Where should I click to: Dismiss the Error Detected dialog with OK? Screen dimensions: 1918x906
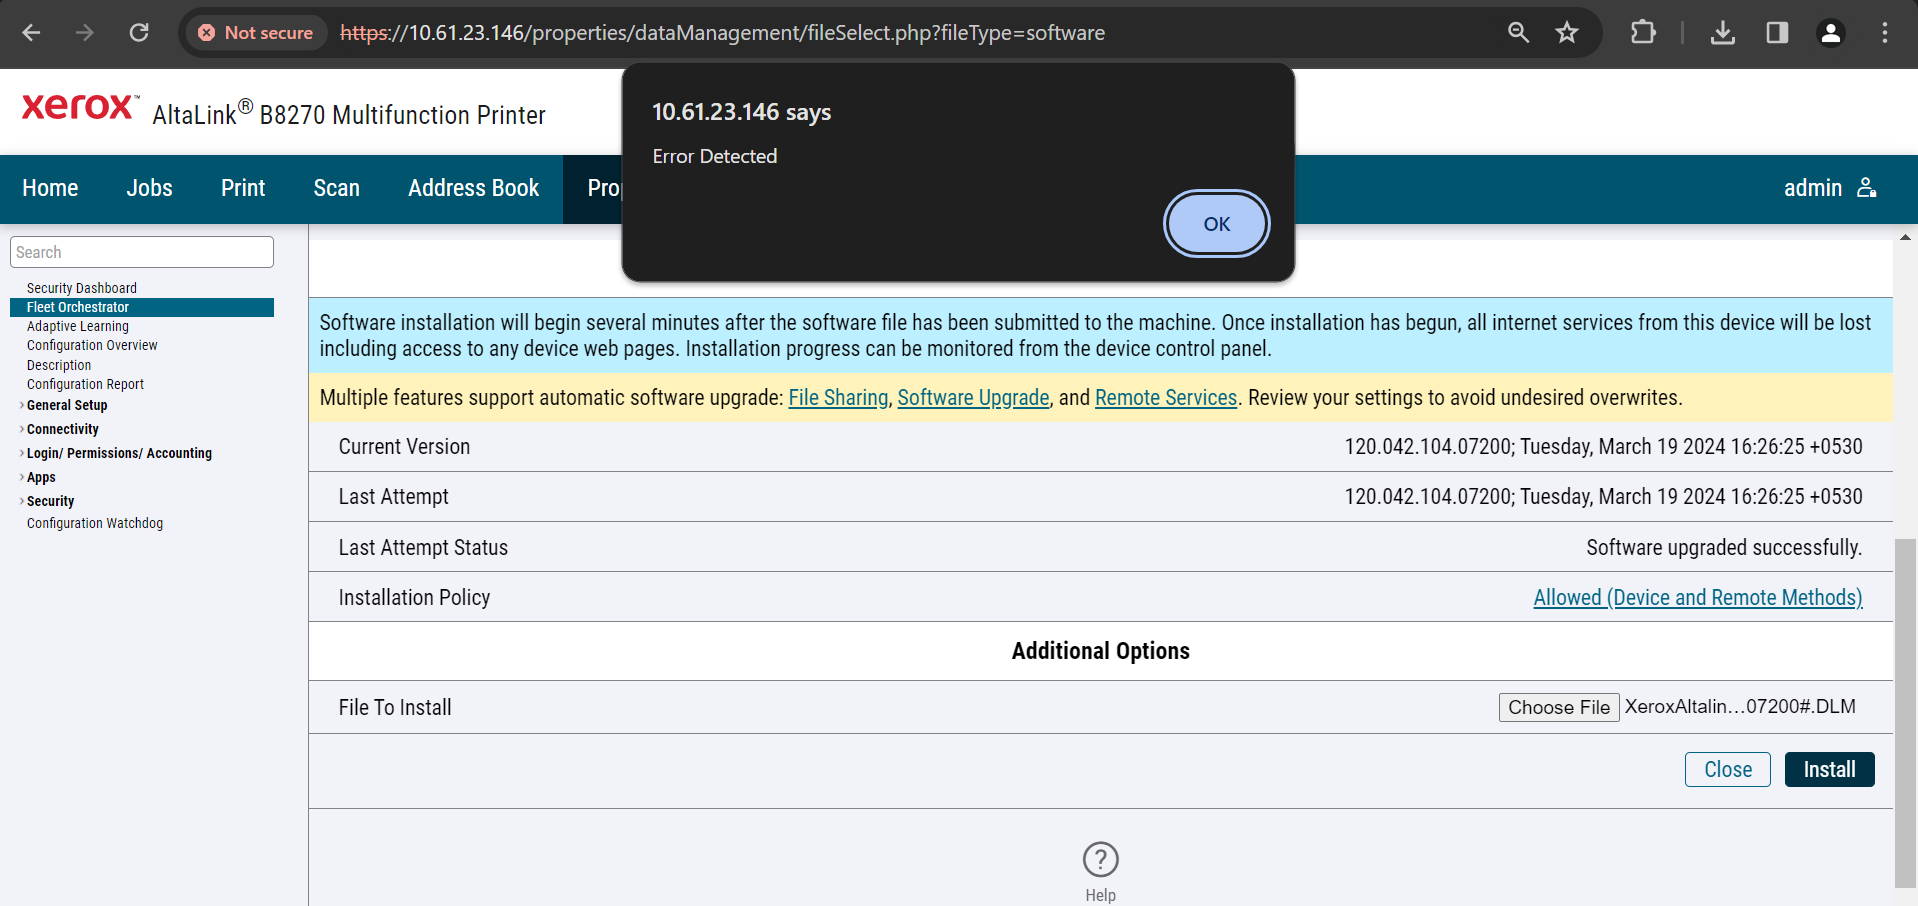1216,224
